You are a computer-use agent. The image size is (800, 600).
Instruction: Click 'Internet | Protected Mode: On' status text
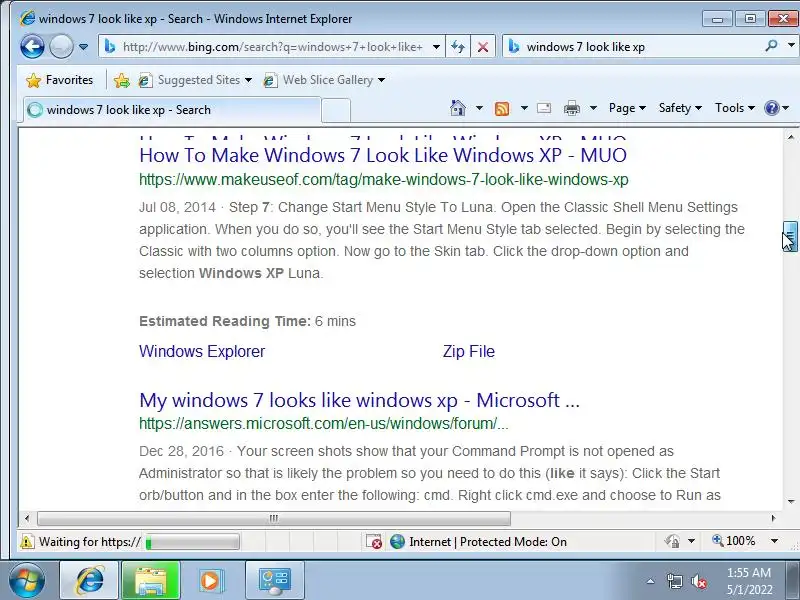(488, 541)
